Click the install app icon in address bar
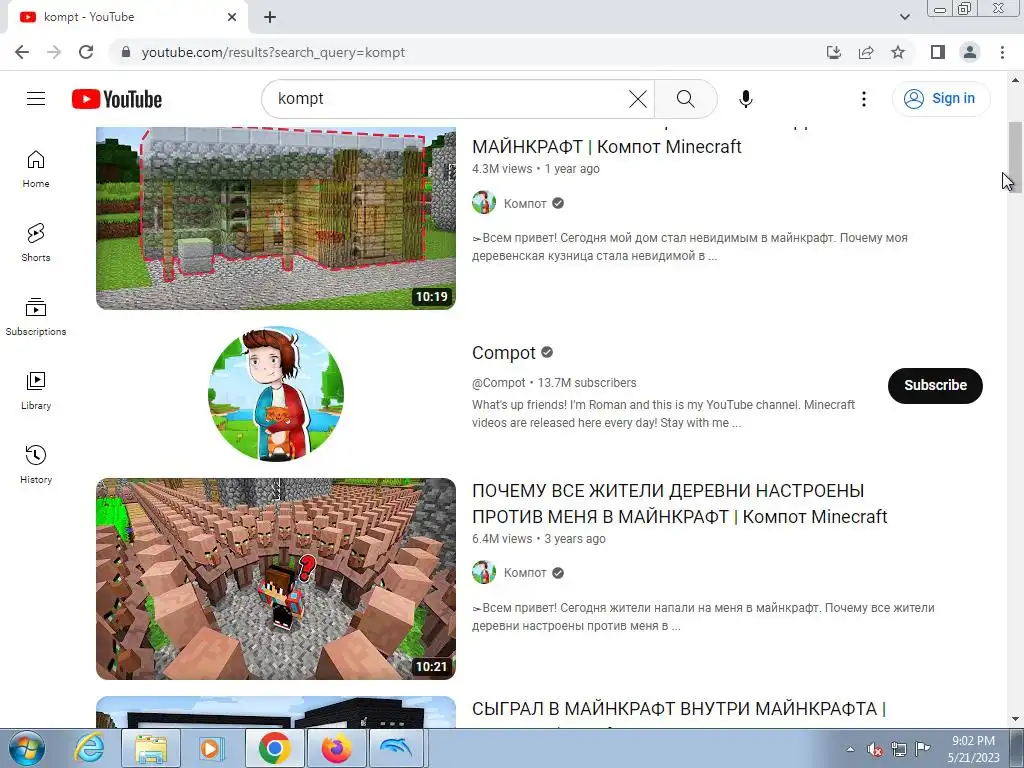This screenshot has height=768, width=1024. click(x=834, y=52)
